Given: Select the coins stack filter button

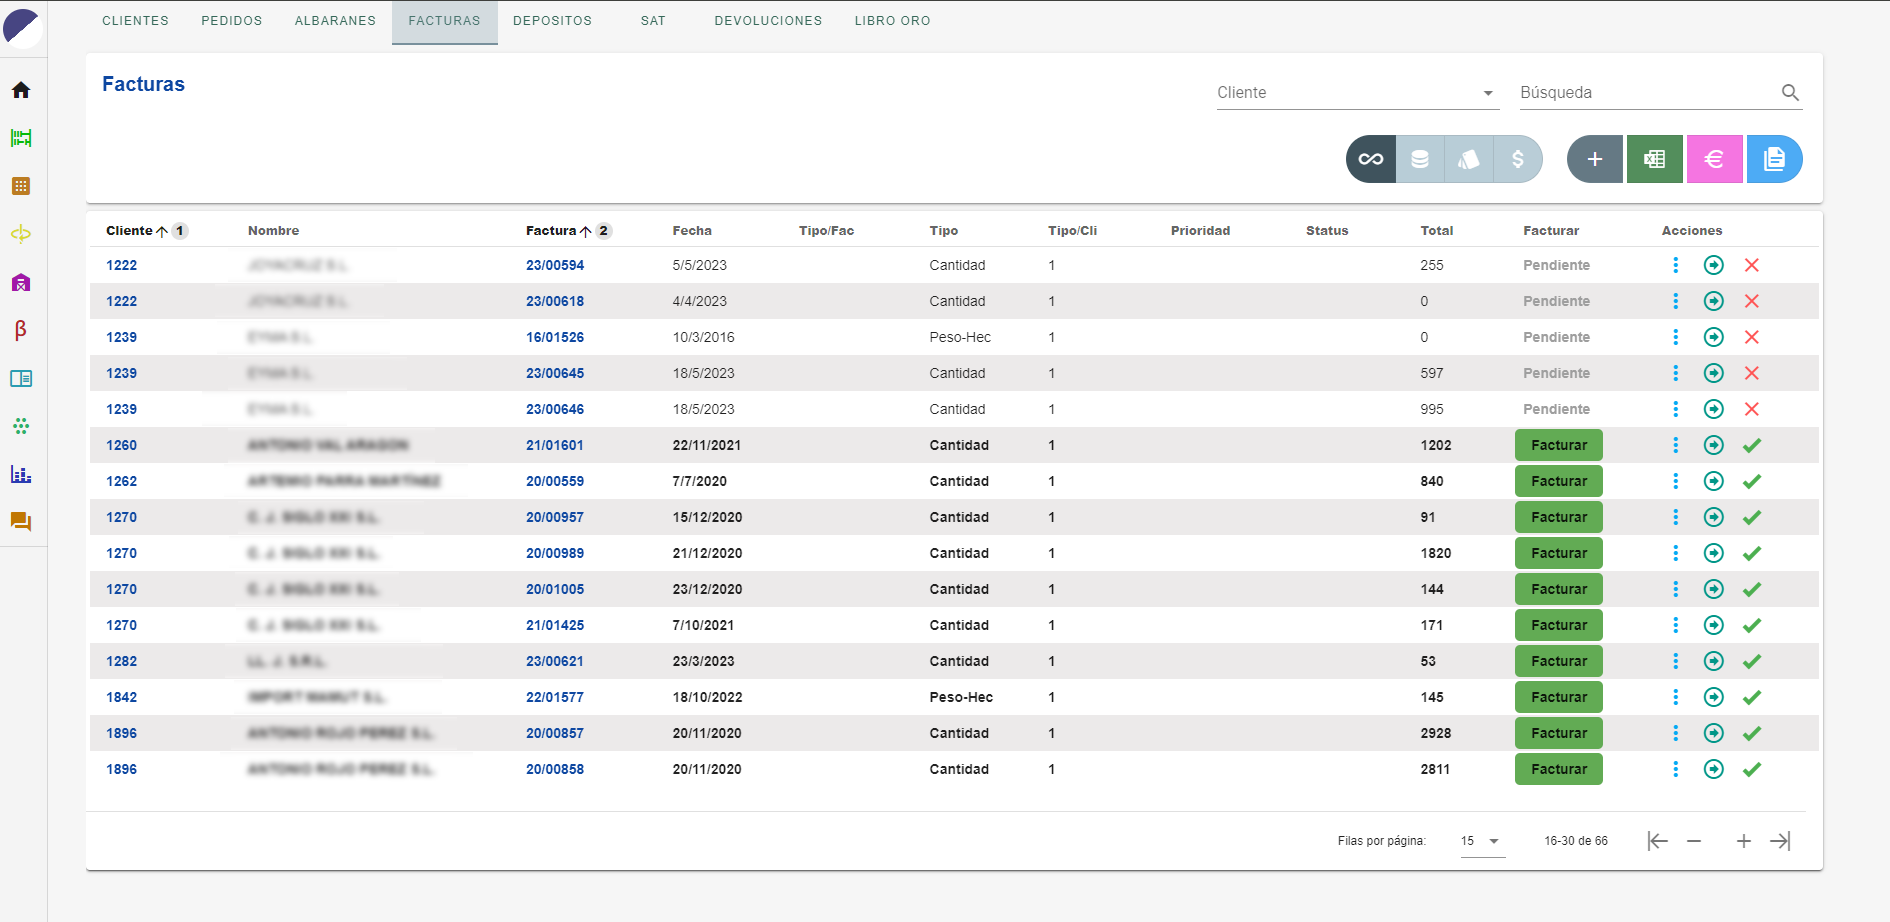Looking at the screenshot, I should coord(1420,159).
